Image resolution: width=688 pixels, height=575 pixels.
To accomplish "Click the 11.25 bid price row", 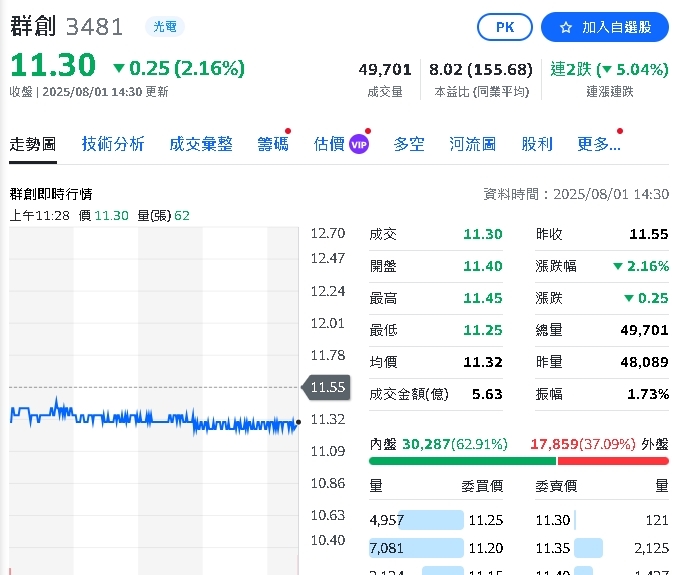I will pyautogui.click(x=436, y=520).
